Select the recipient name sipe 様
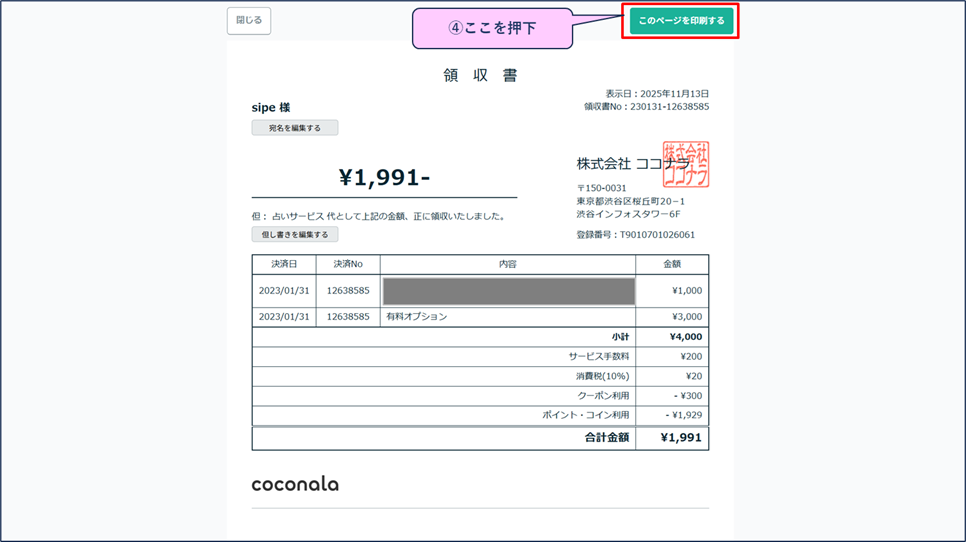 click(x=271, y=108)
